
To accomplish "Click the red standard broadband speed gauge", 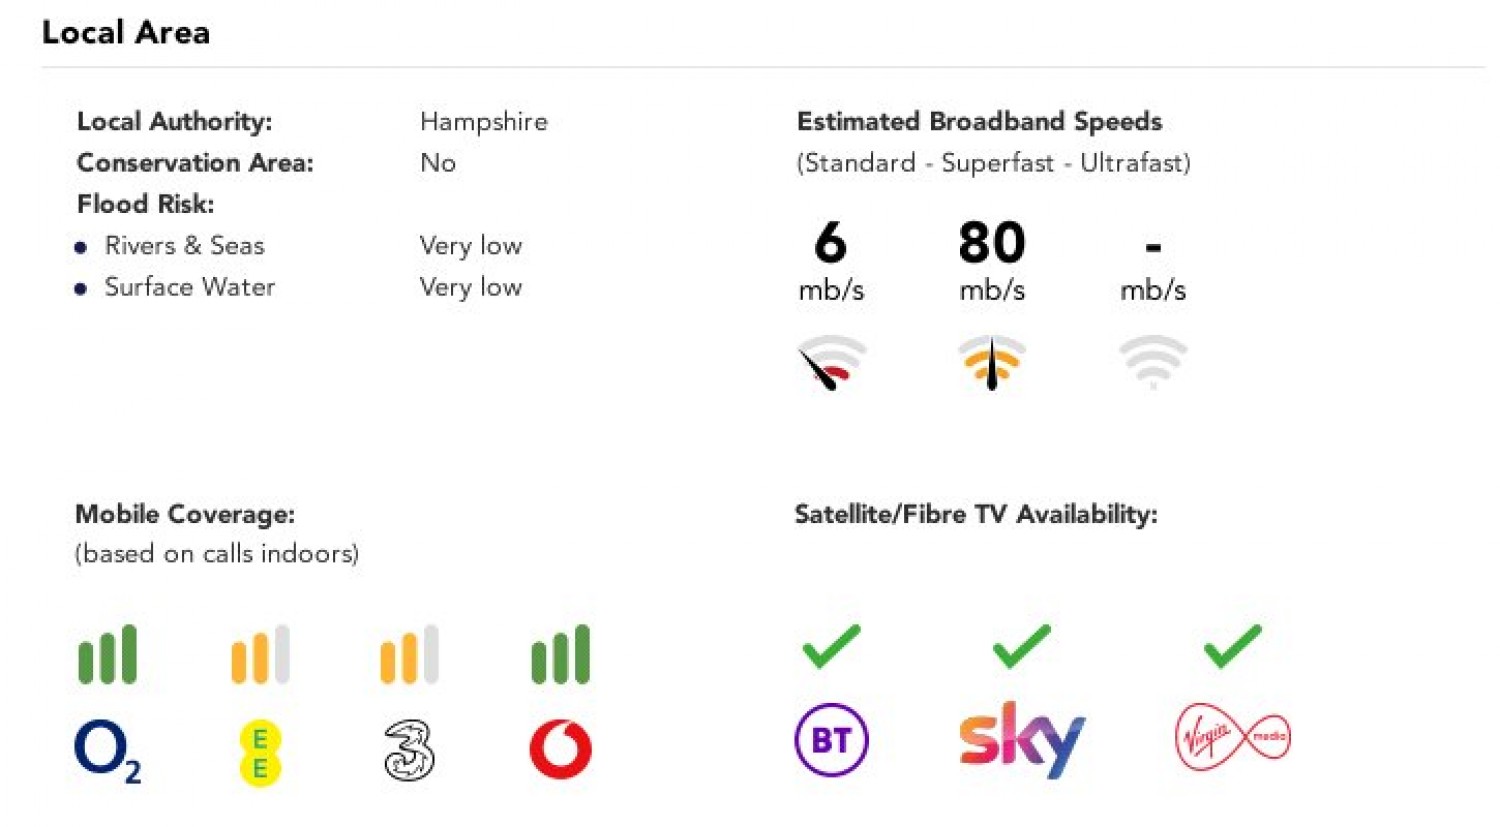I will (831, 363).
